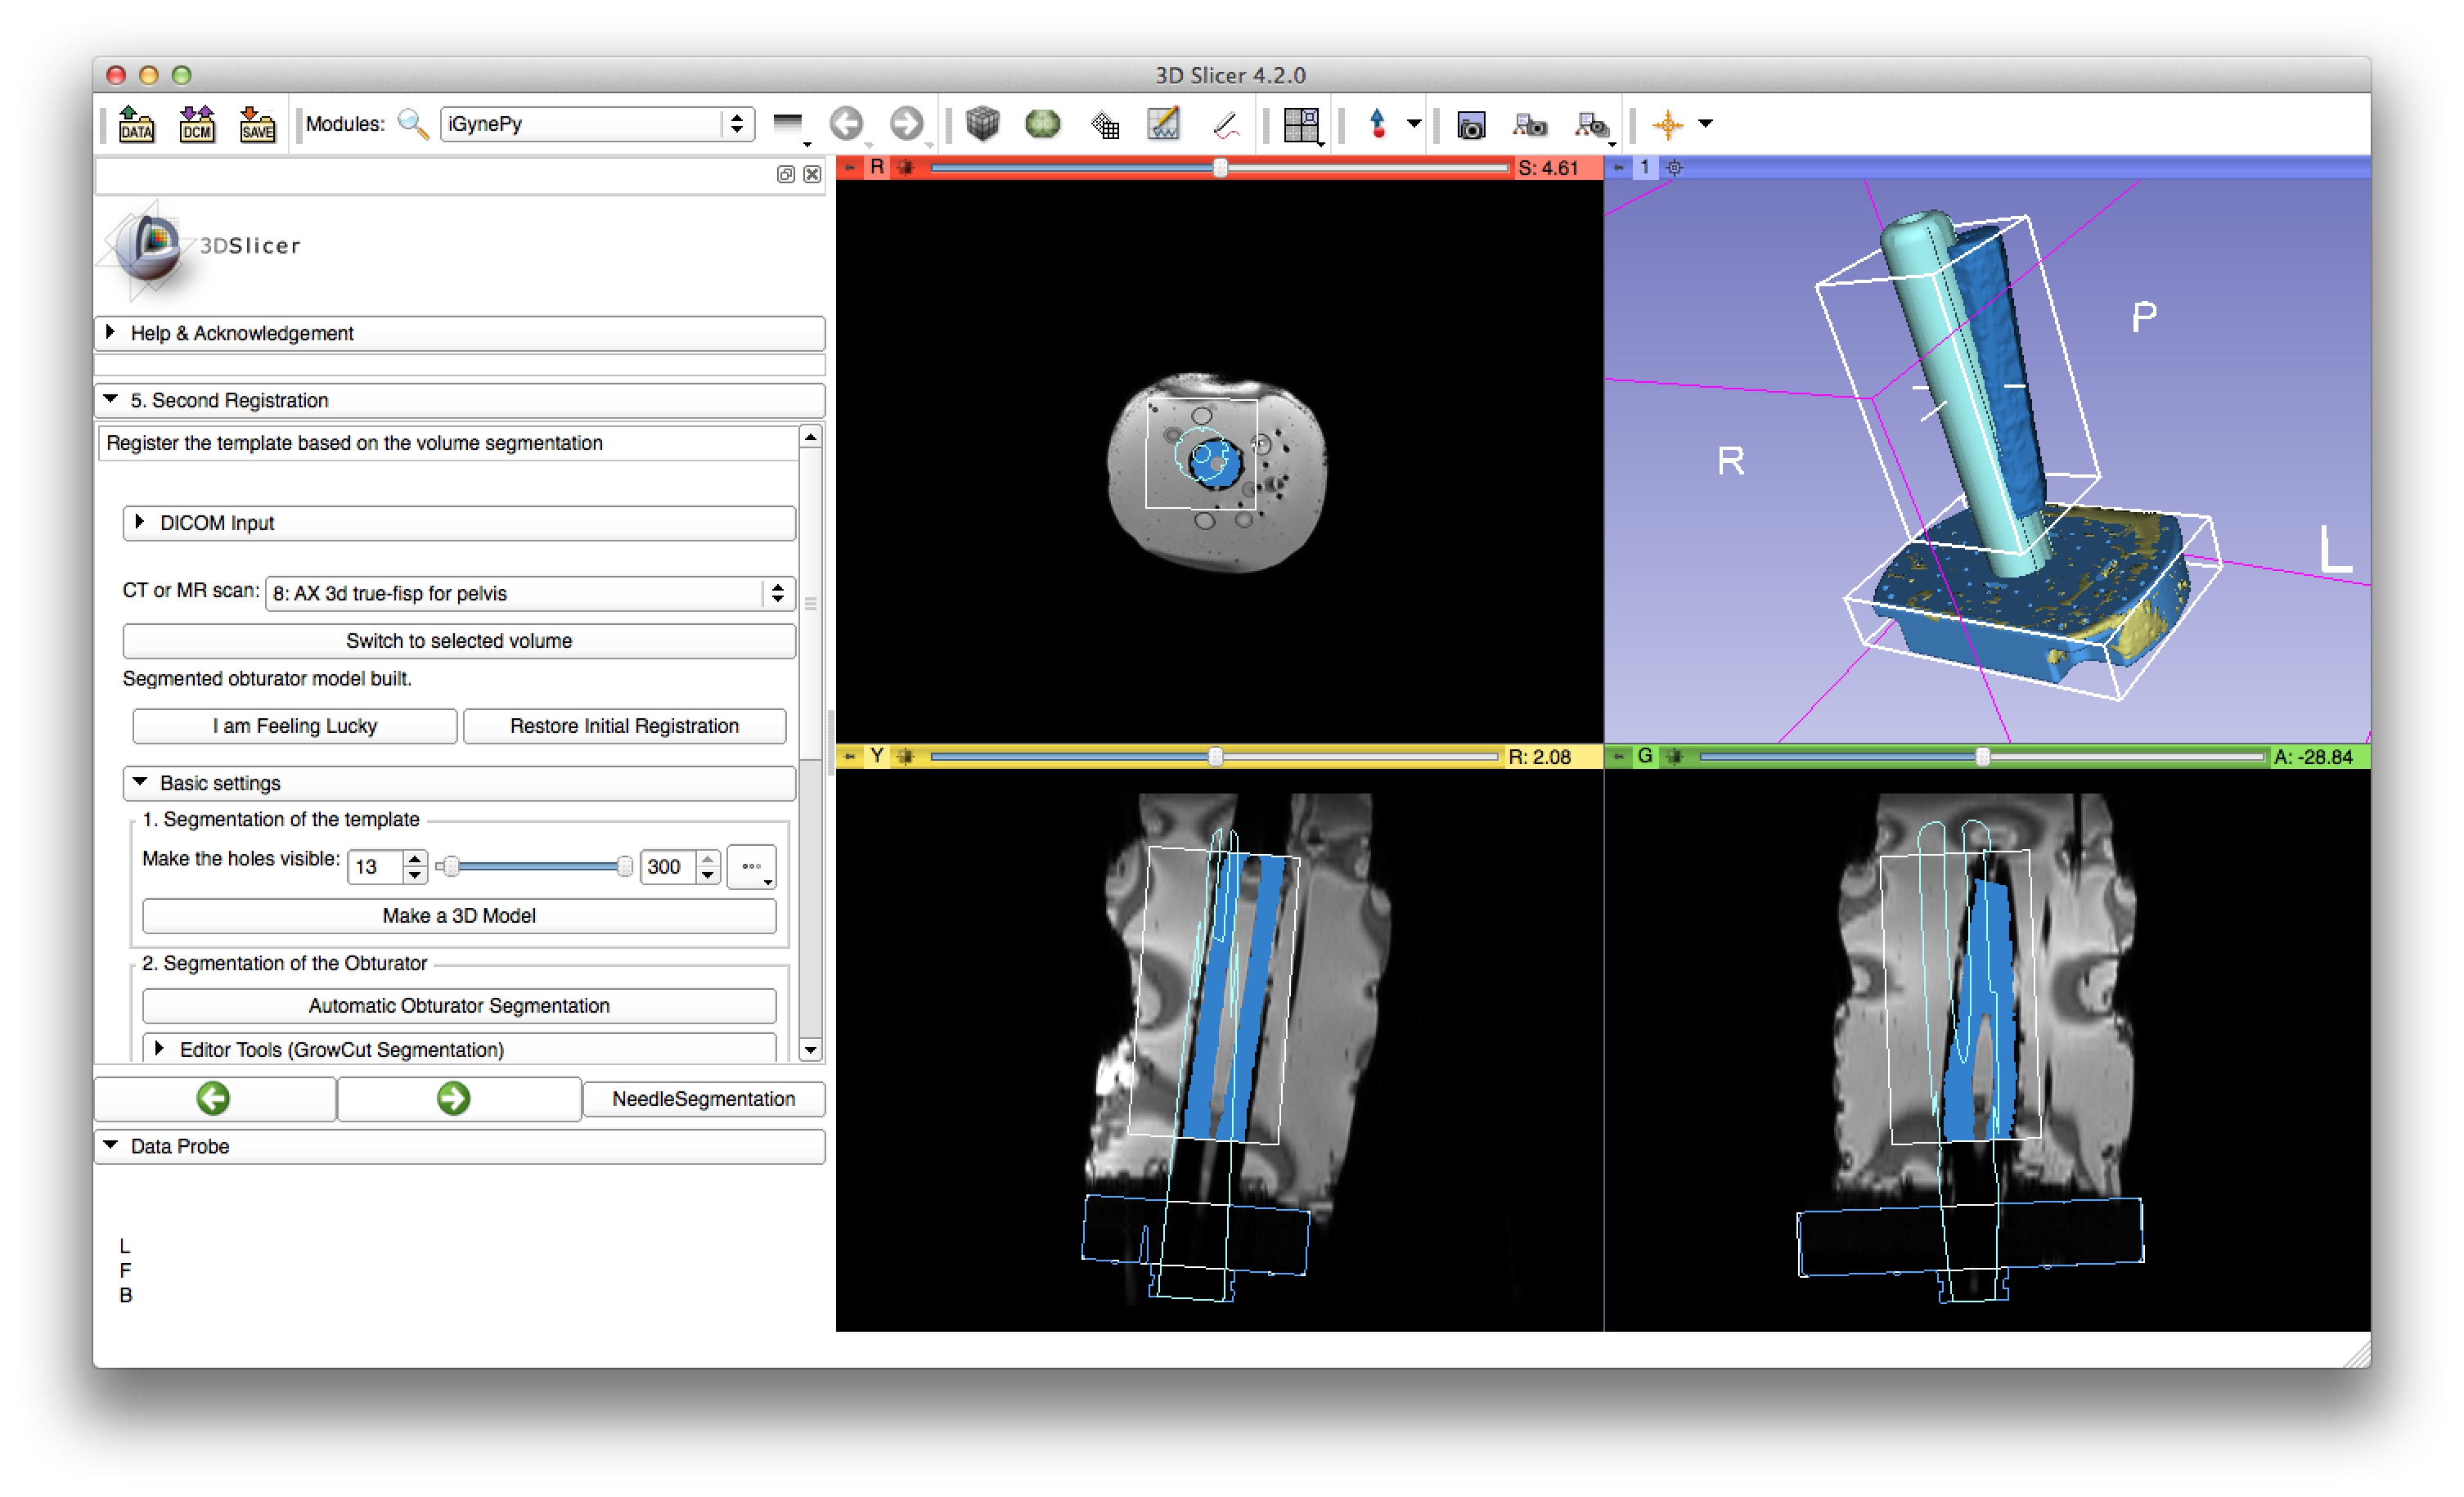Click the Green slice offset slider handle
The height and width of the screenshot is (1497, 2464).
point(1982,757)
